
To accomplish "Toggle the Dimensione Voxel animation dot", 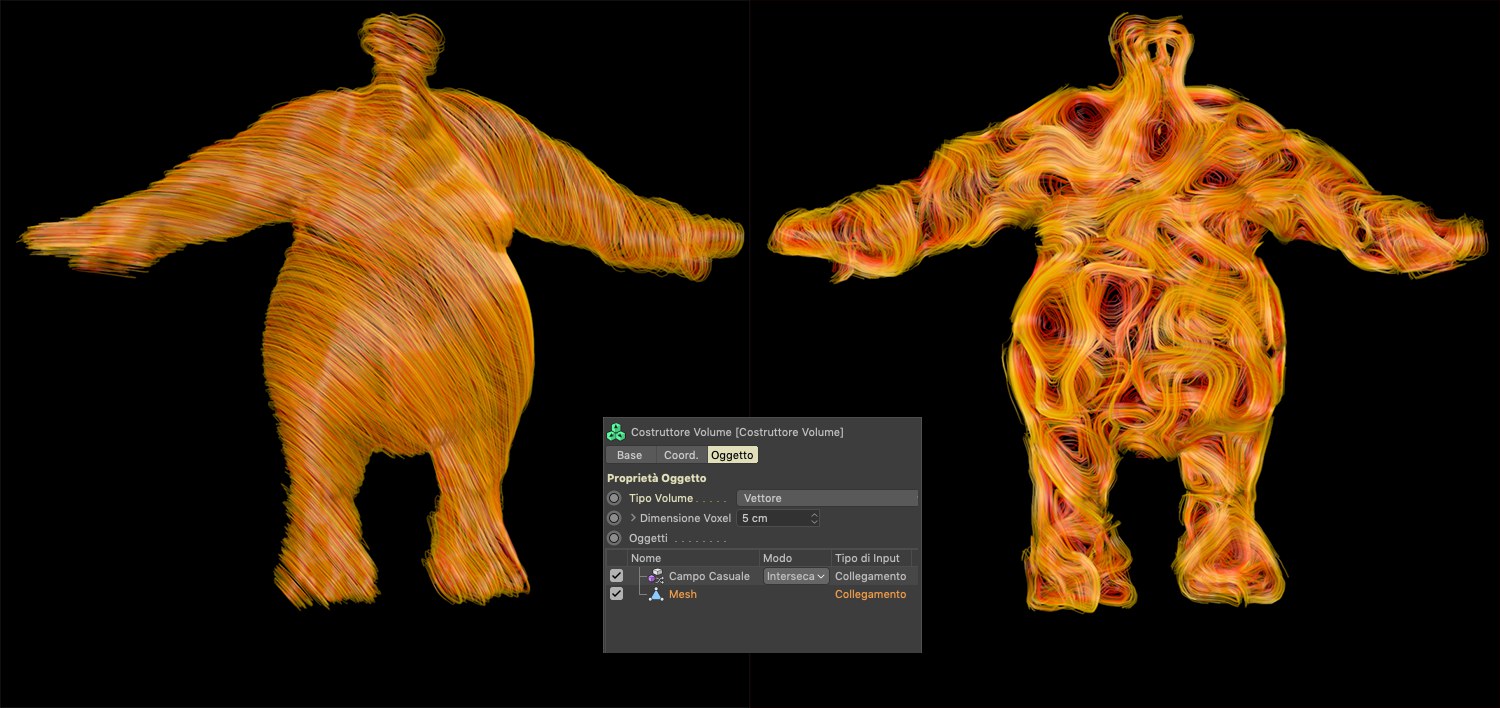I will click(614, 518).
